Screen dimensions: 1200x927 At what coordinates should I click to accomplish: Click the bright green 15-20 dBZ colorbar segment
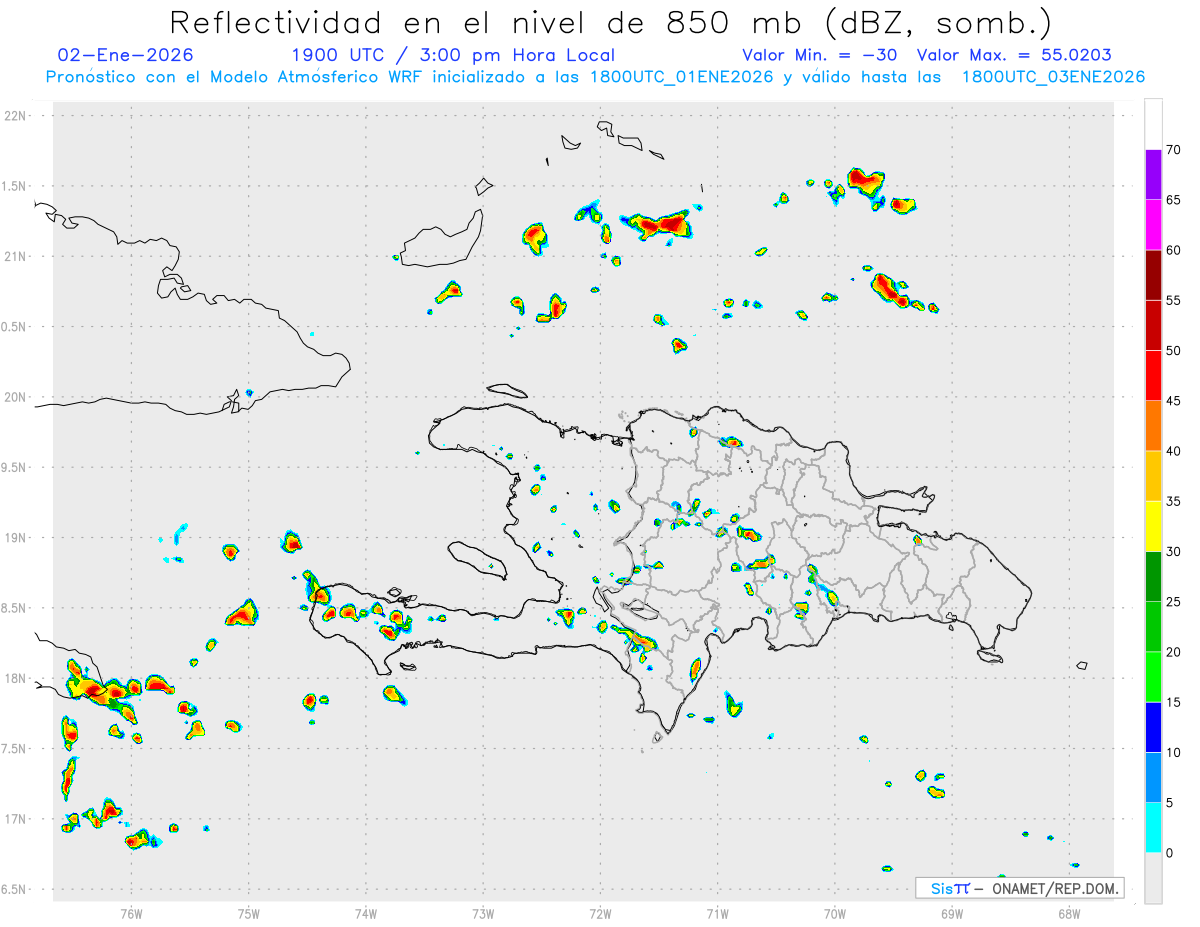click(1153, 677)
